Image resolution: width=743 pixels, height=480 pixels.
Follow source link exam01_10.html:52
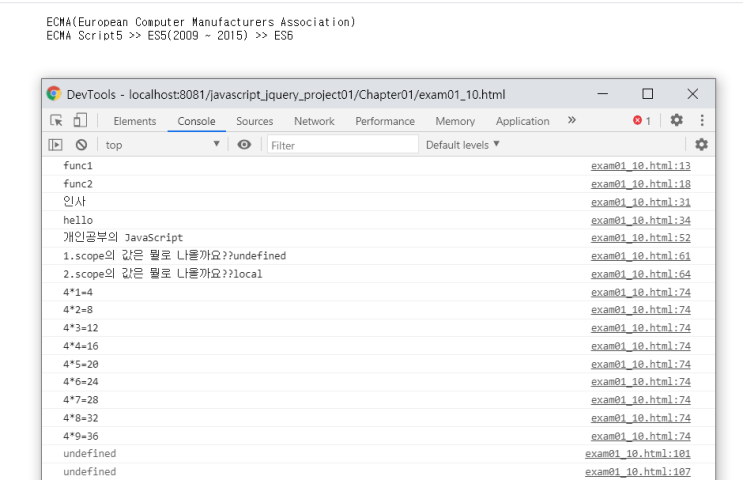[x=641, y=238]
